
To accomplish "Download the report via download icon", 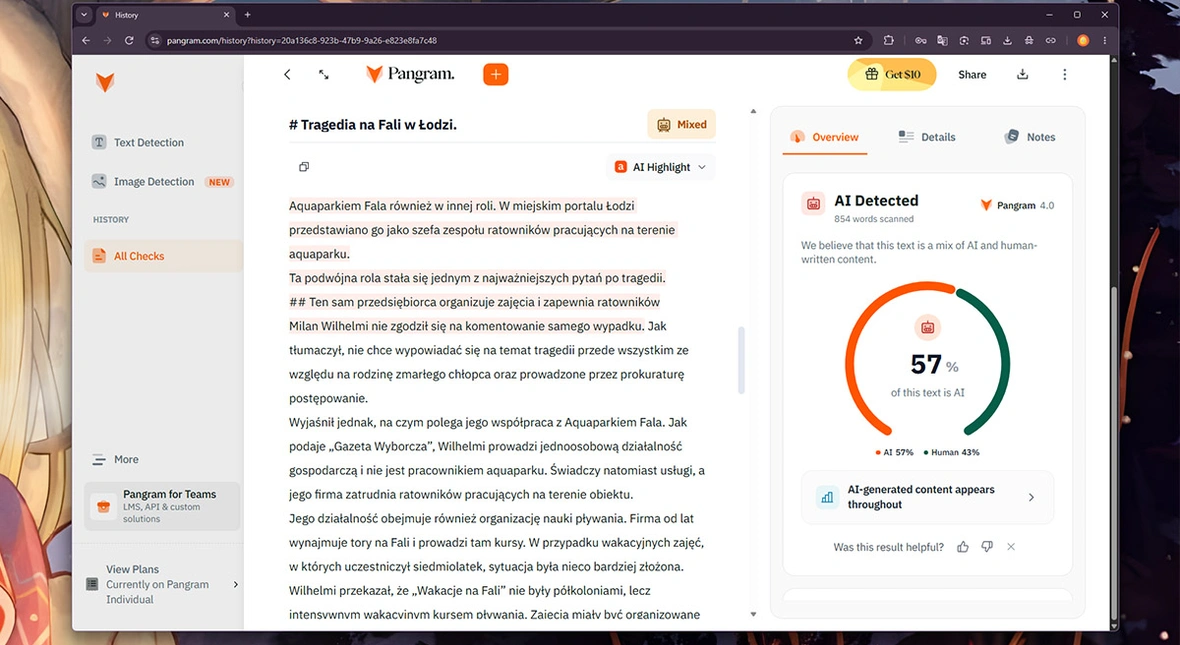I will (1022, 74).
